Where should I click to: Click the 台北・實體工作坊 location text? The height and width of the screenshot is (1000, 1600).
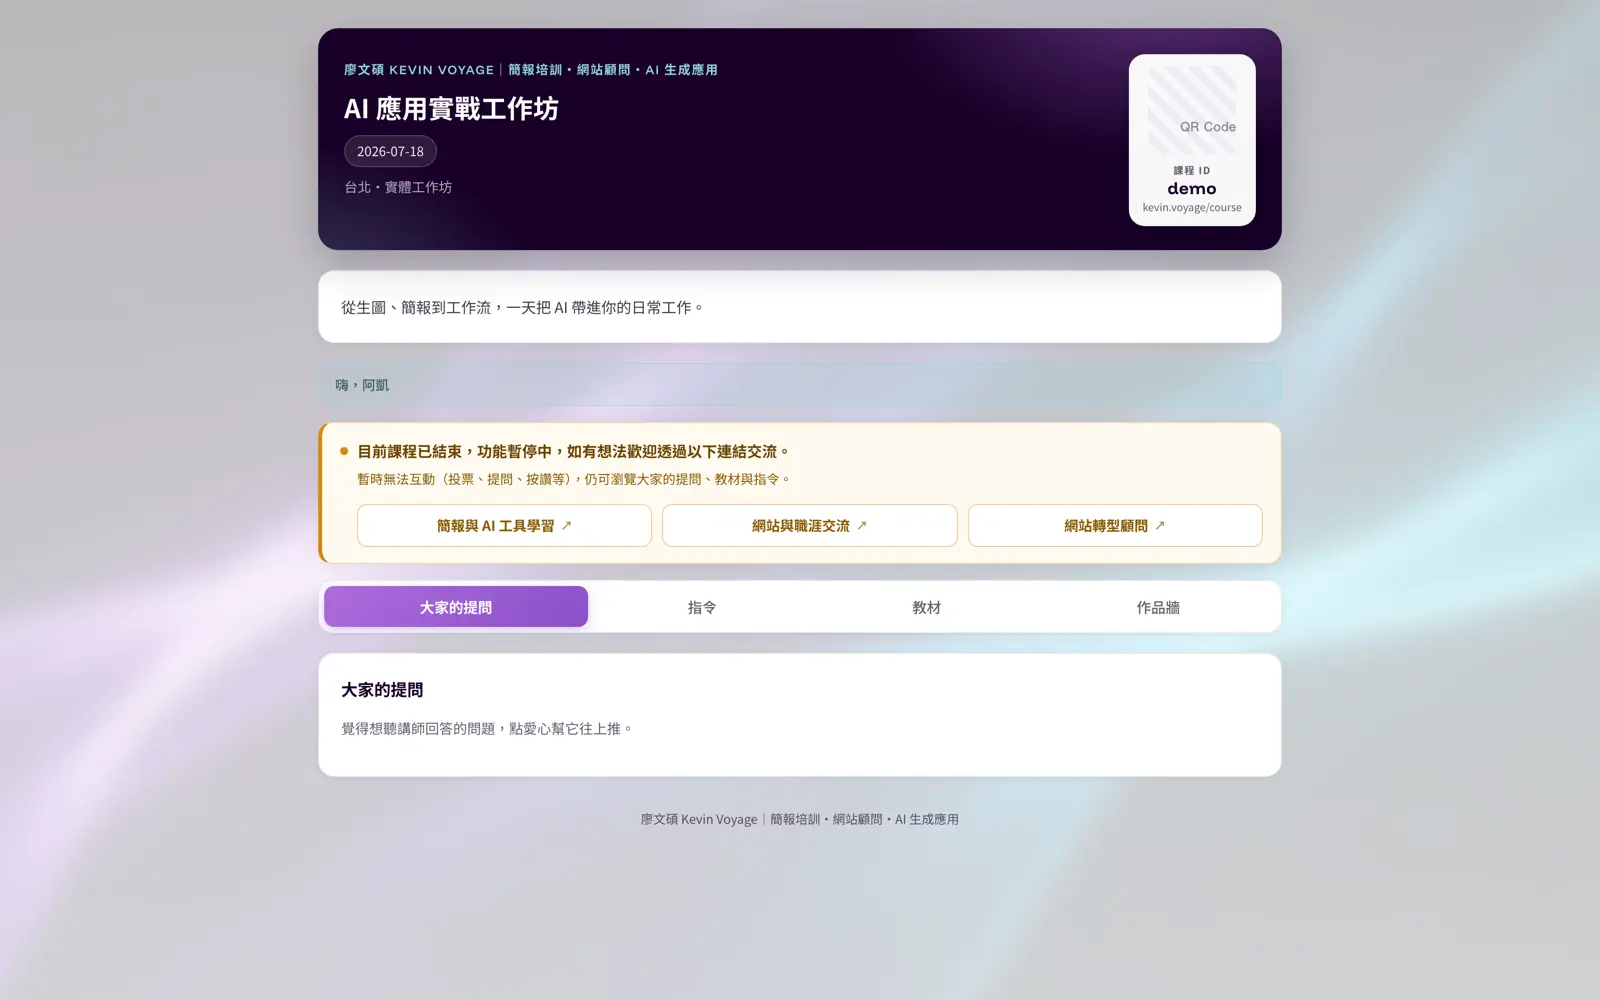[398, 187]
